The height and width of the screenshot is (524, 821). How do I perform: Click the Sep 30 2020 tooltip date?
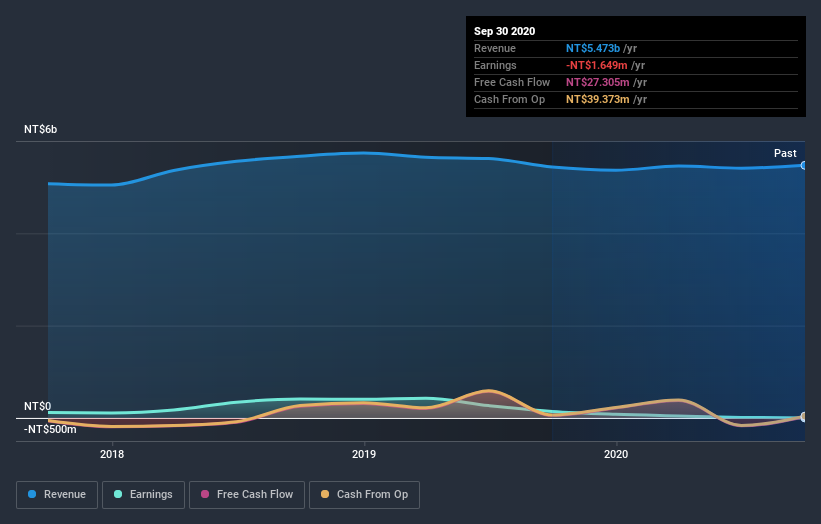504,31
